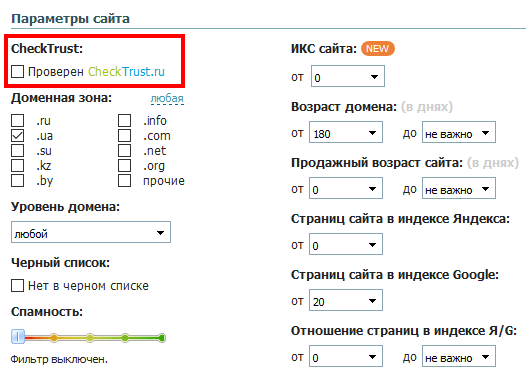Open Отношение страниц Я/G от dropdown
The image size is (528, 370).
click(x=346, y=356)
